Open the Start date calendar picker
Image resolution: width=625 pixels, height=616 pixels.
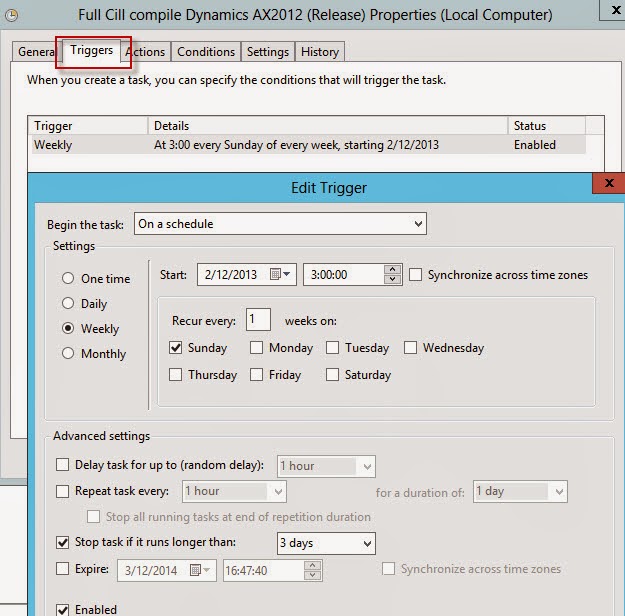click(280, 274)
